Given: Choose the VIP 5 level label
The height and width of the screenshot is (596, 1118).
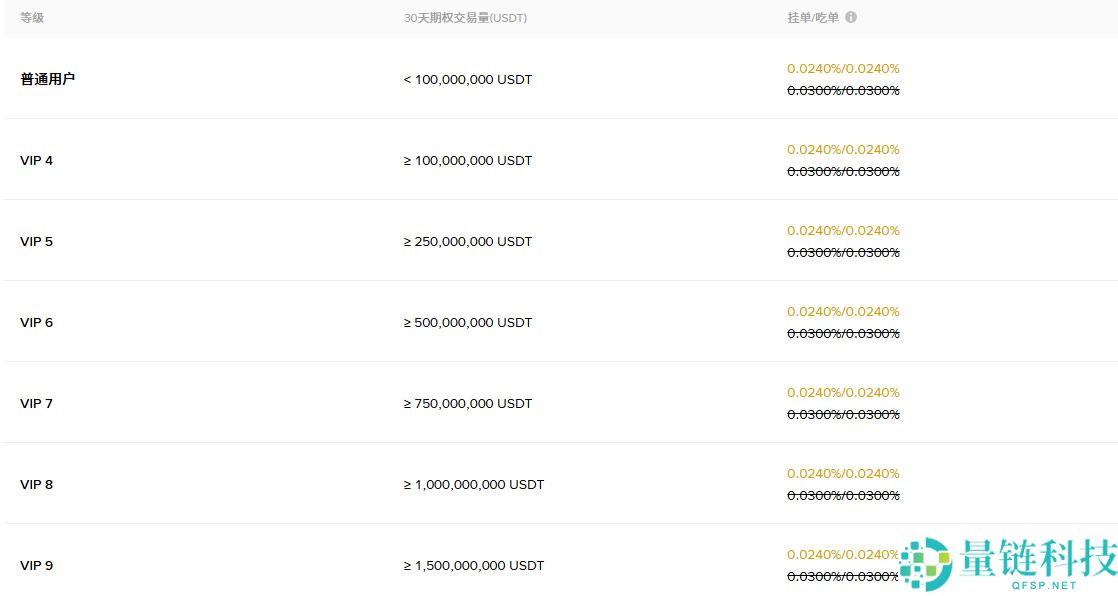Looking at the screenshot, I should tap(36, 241).
